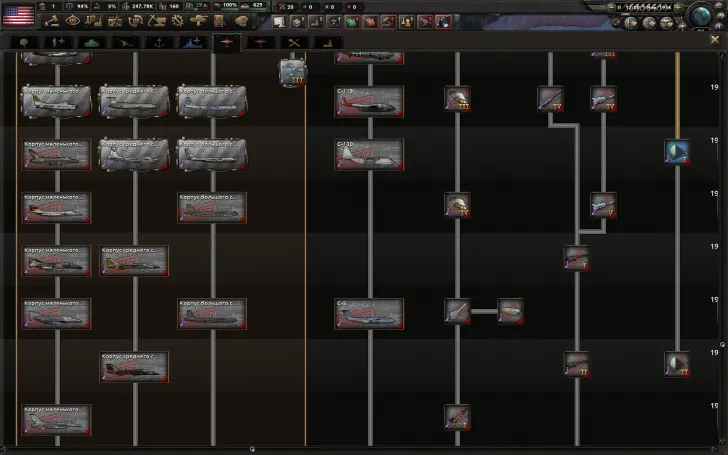Open the green map alert icon
Image resolution: width=728 pixels, height=455 pixels.
click(352, 21)
